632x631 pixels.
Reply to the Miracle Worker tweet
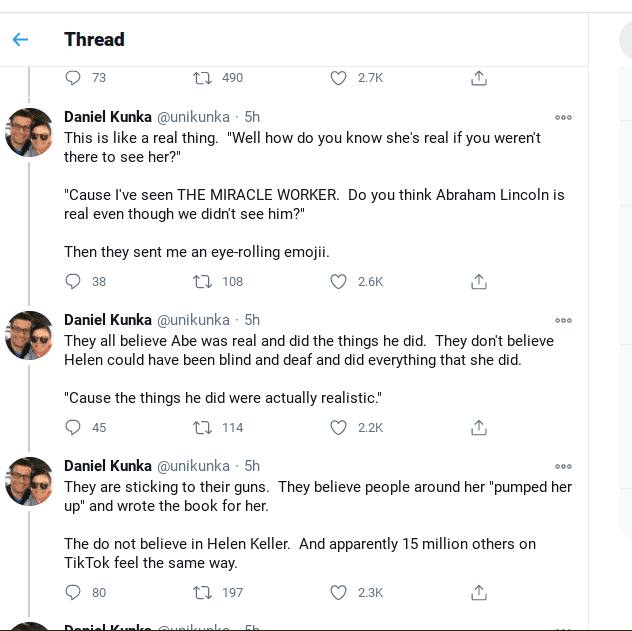click(x=73, y=282)
